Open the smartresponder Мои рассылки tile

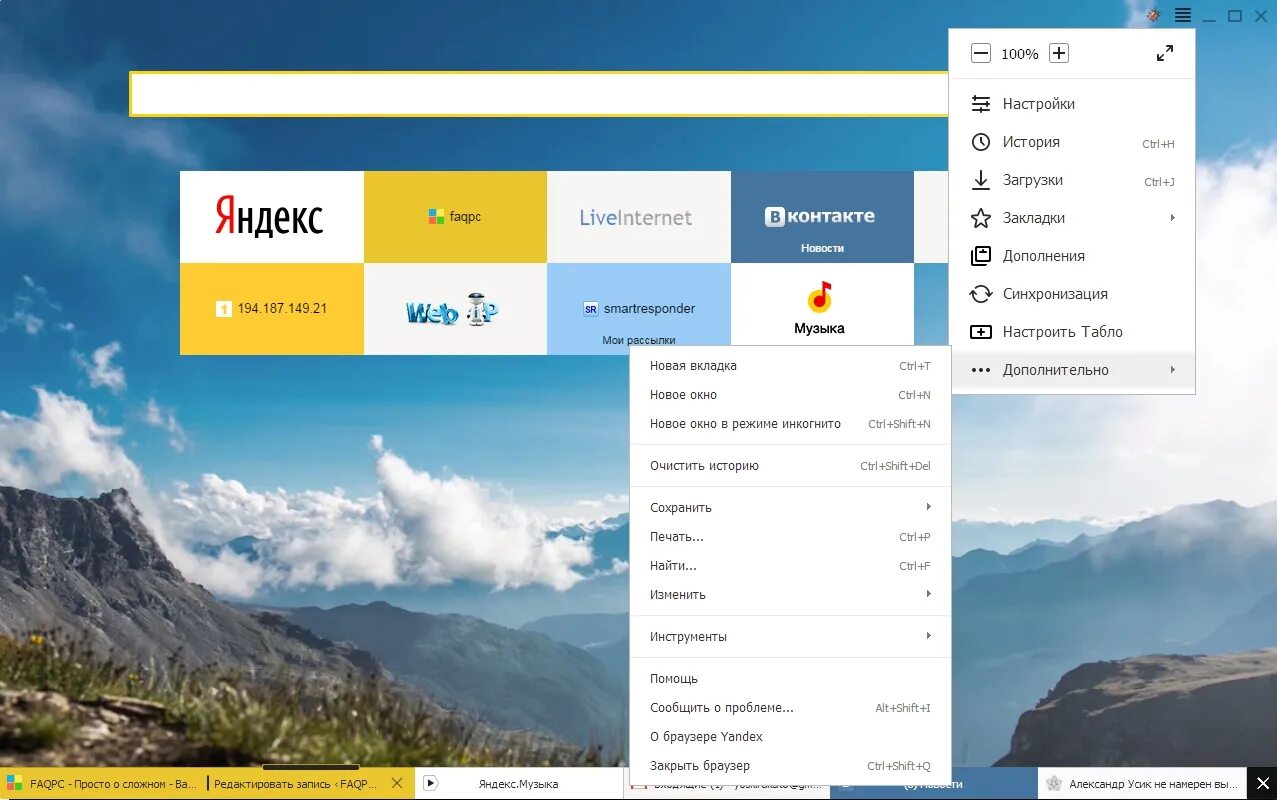[x=638, y=309]
